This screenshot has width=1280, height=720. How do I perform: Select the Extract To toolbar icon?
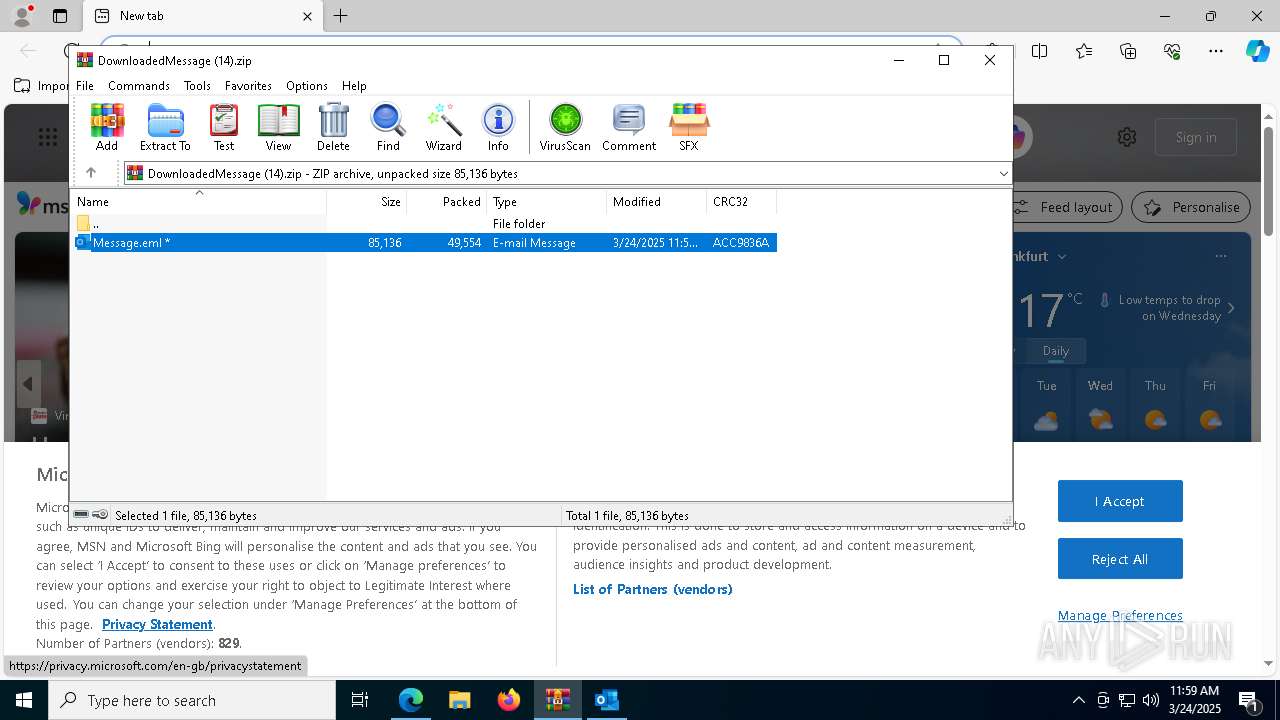click(x=165, y=127)
